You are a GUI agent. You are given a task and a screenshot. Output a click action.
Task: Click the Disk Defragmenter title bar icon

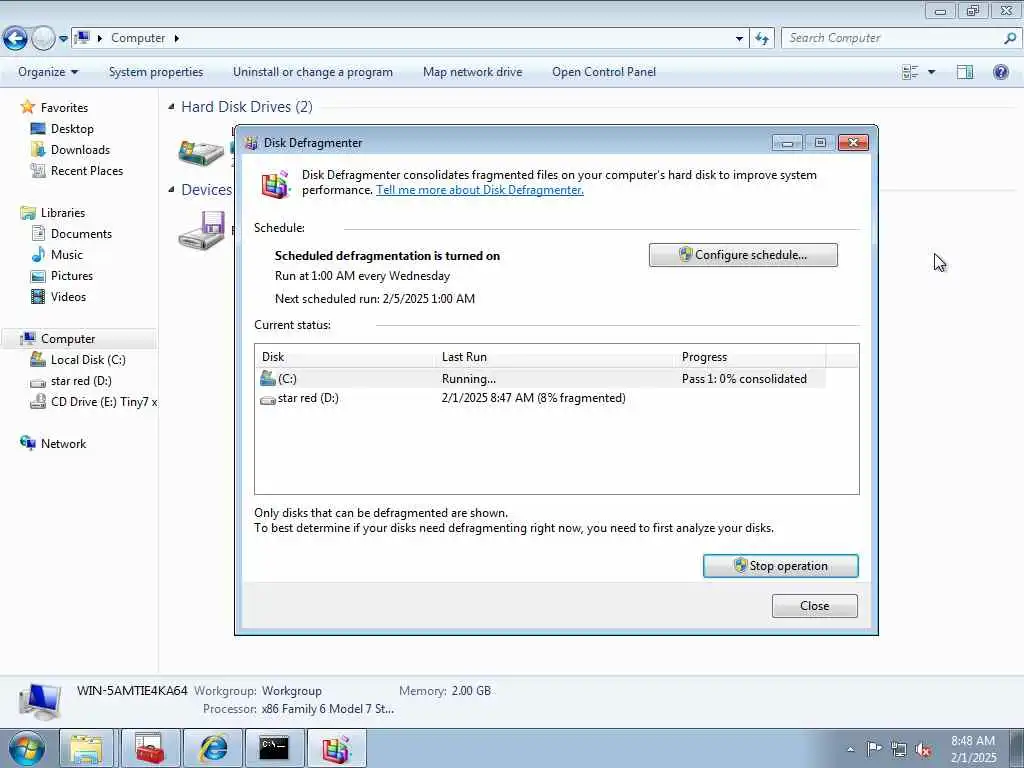click(251, 143)
